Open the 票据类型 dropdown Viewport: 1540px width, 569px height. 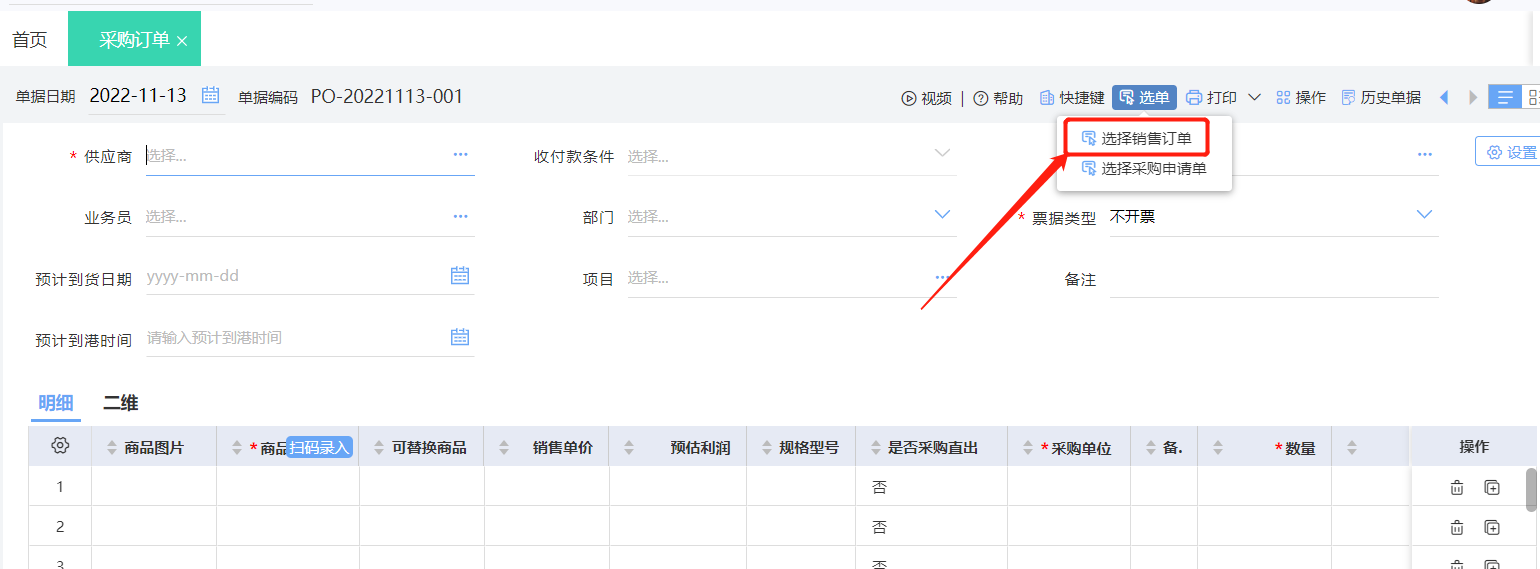(1424, 215)
